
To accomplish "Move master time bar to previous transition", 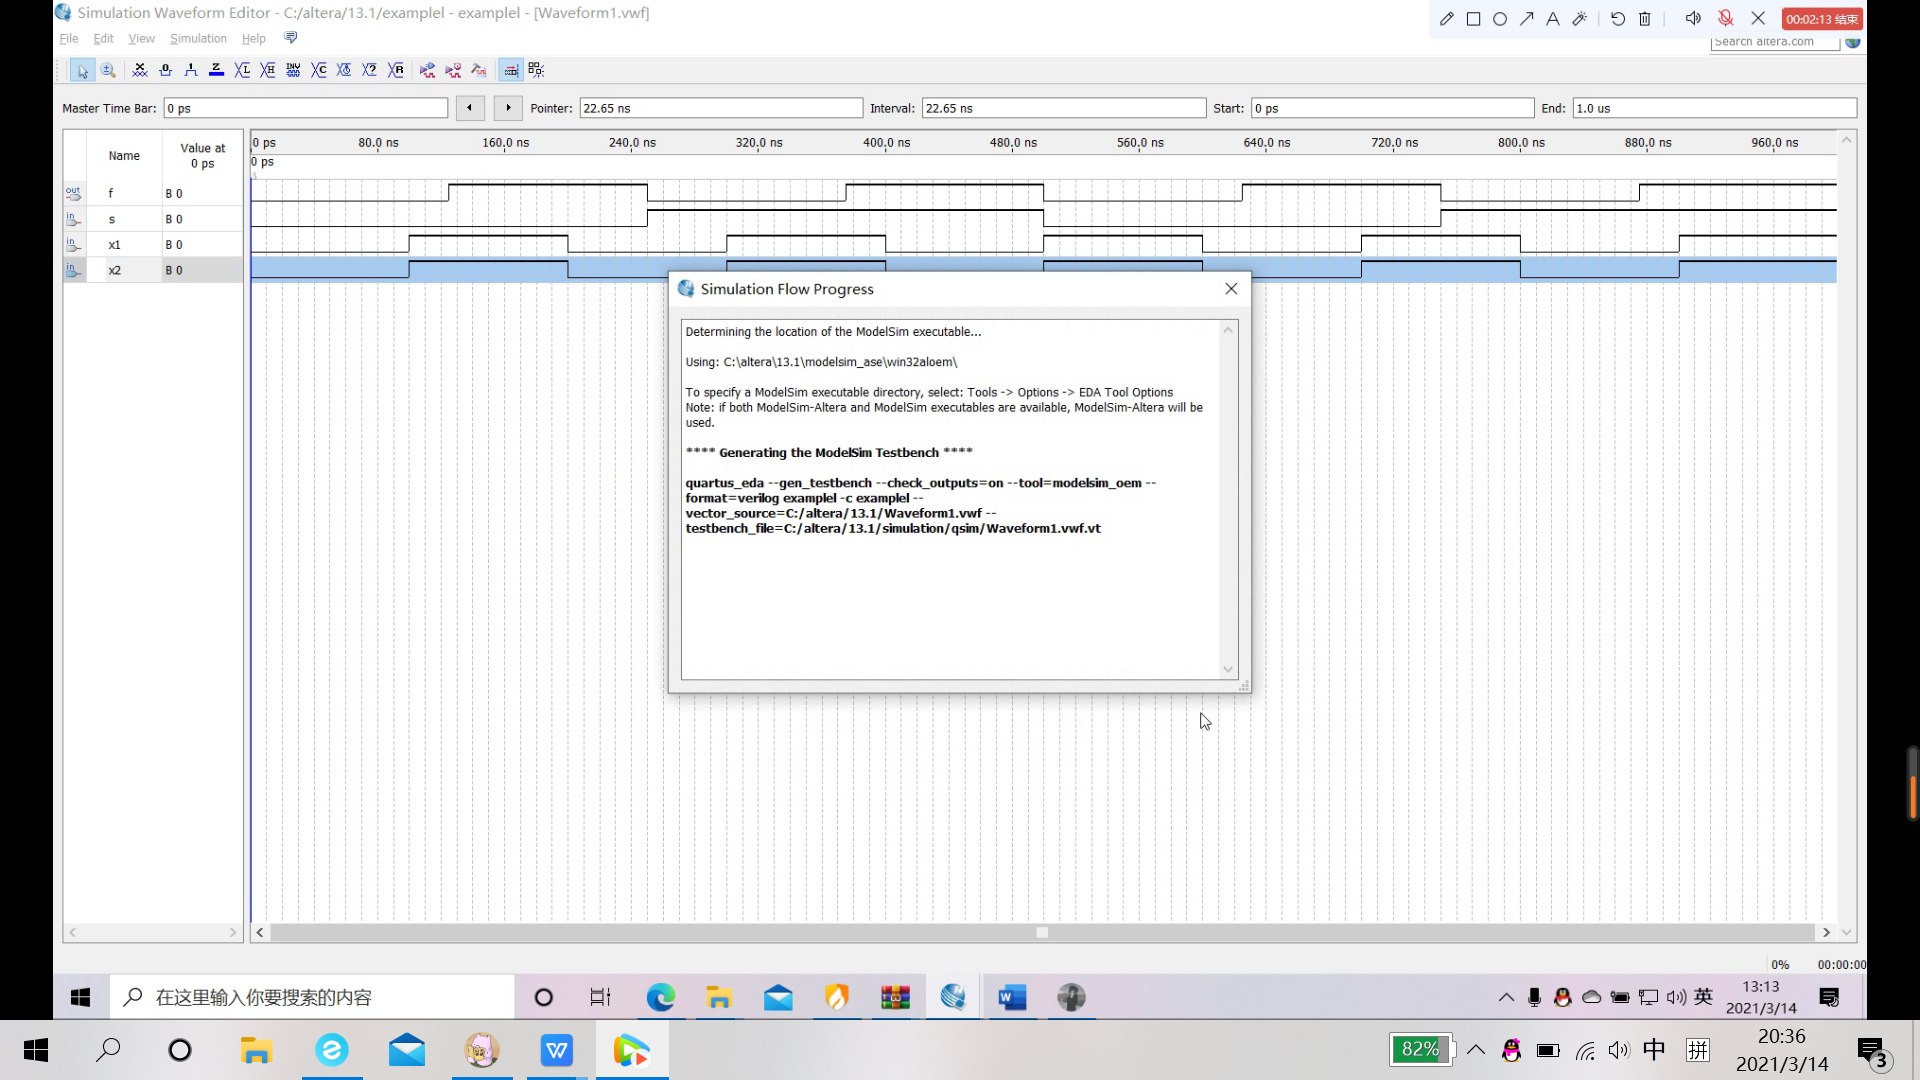I will point(470,108).
